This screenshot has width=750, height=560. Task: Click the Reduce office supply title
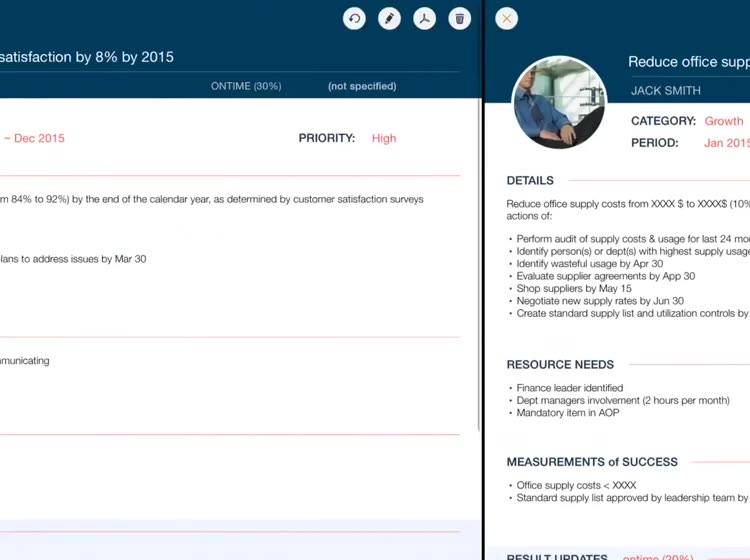tap(689, 62)
